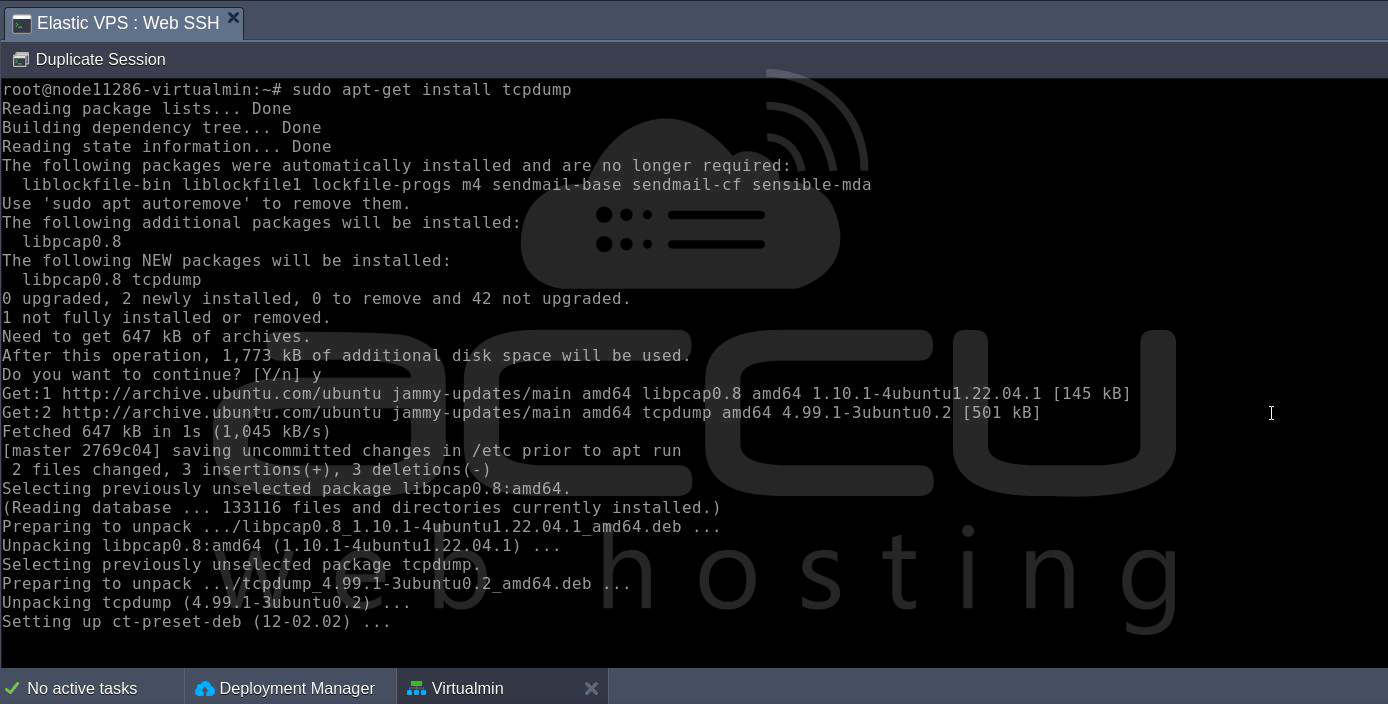Click the Duplicate Session icon
The width and height of the screenshot is (1388, 704).
[21, 60]
